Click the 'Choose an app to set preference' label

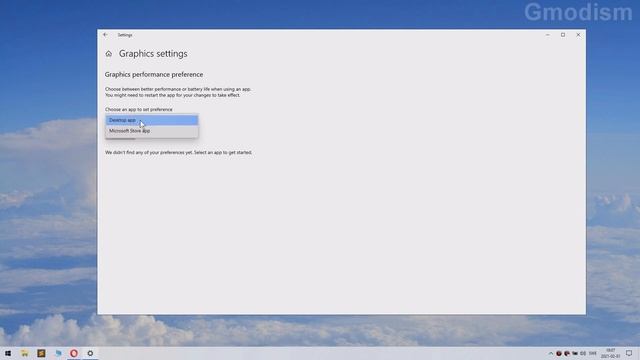139,109
